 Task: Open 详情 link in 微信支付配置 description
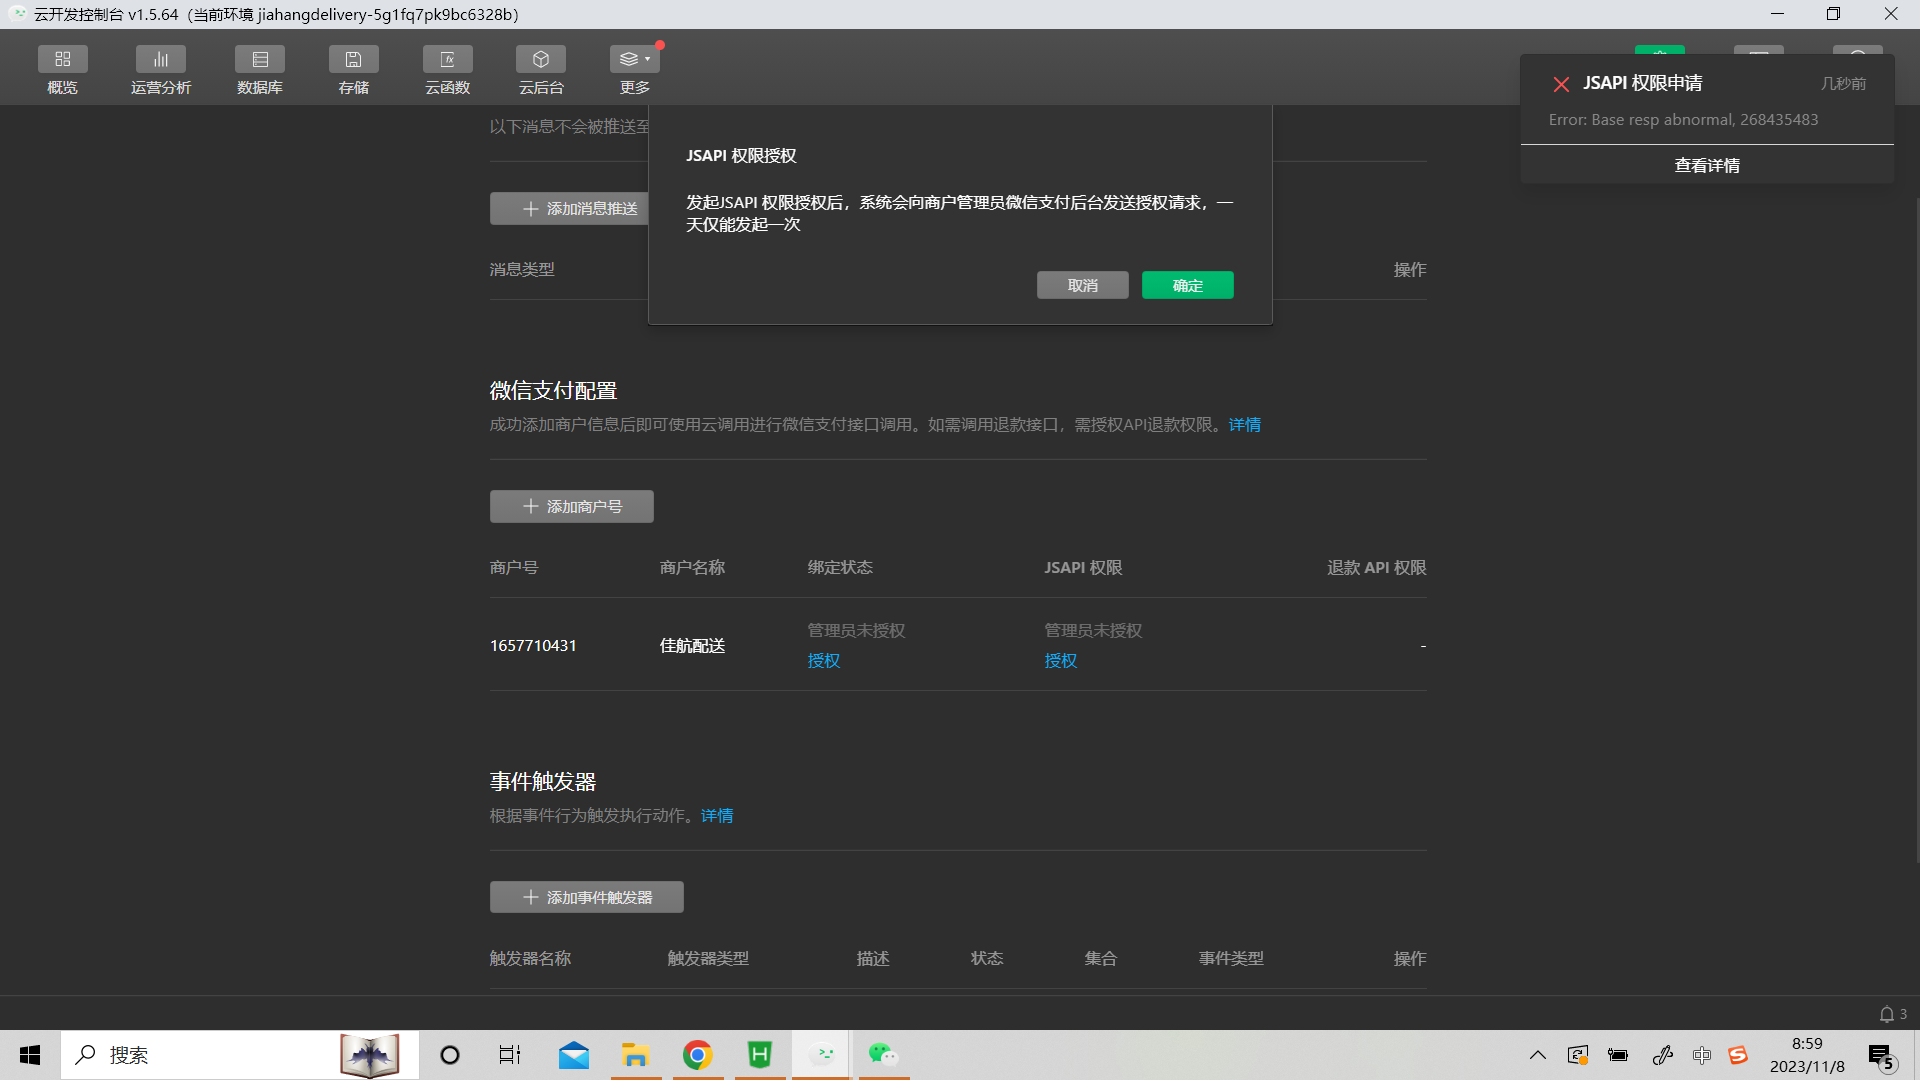click(x=1244, y=425)
